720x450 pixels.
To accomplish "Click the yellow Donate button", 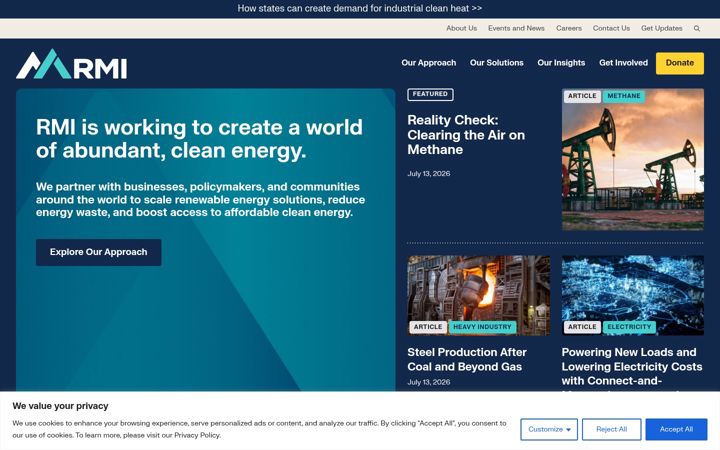I will tap(680, 63).
